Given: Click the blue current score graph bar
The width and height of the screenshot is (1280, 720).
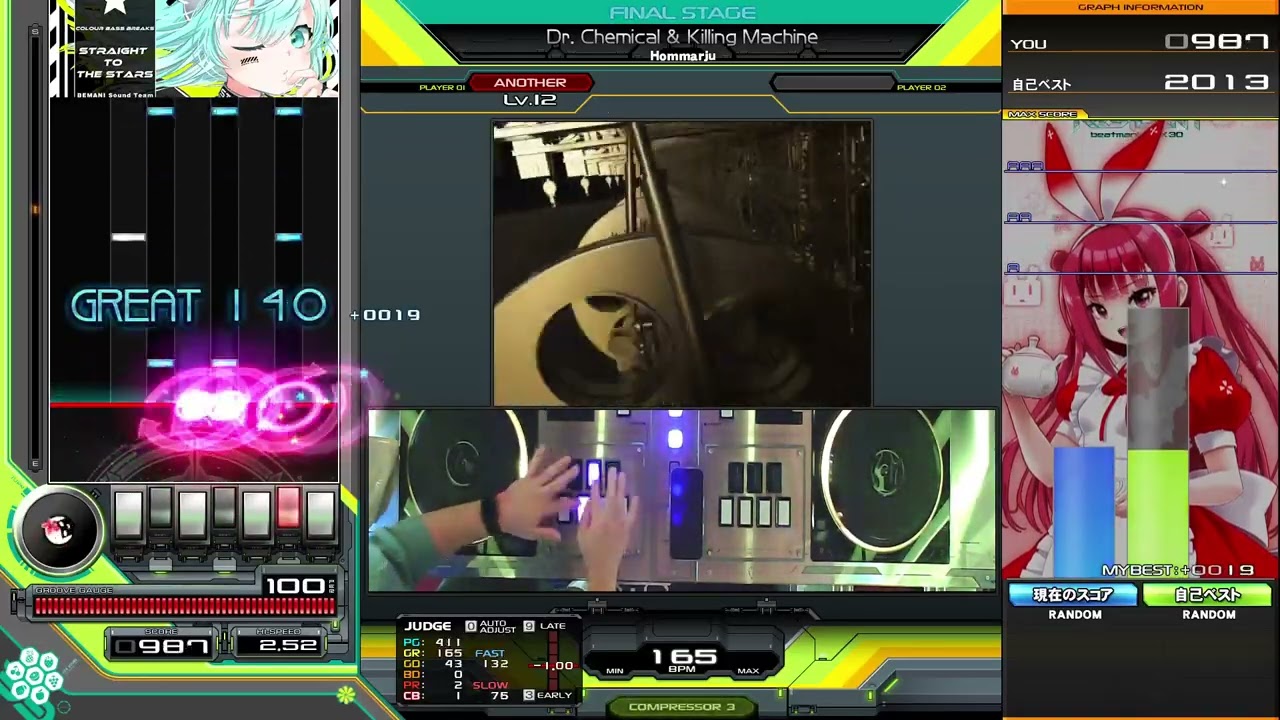Looking at the screenshot, I should [x=1083, y=512].
